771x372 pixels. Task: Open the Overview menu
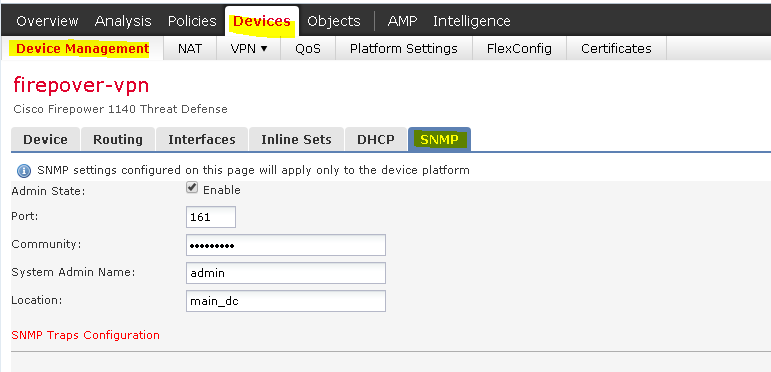47,21
